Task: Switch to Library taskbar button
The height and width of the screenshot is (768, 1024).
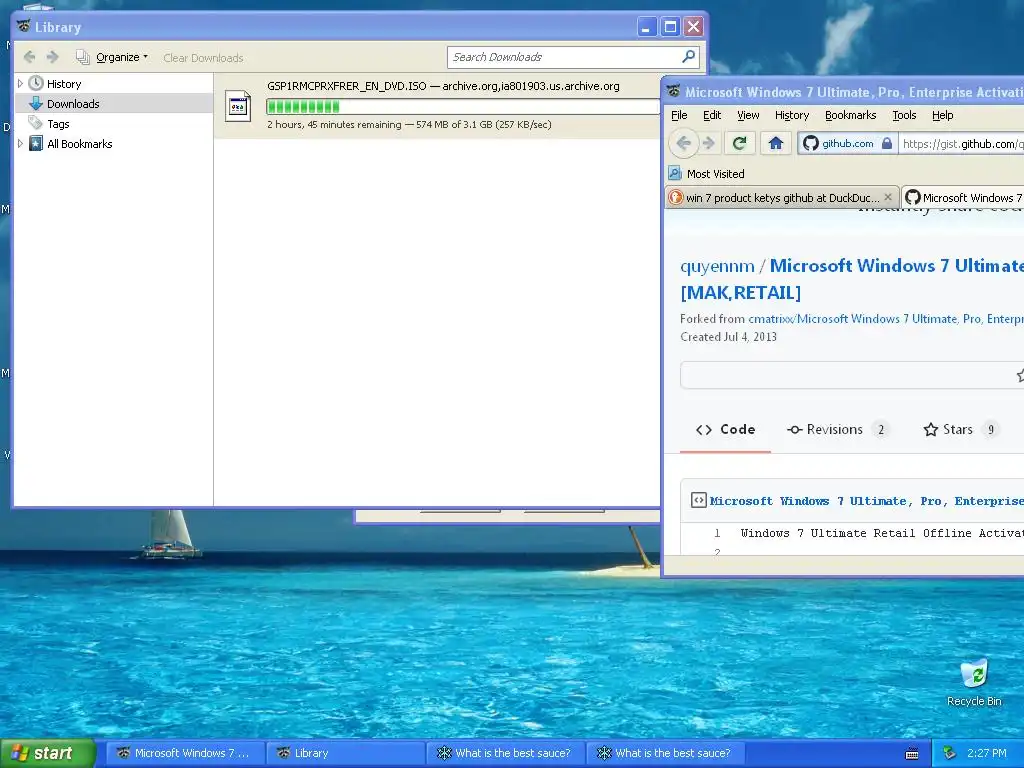Action: coord(345,753)
